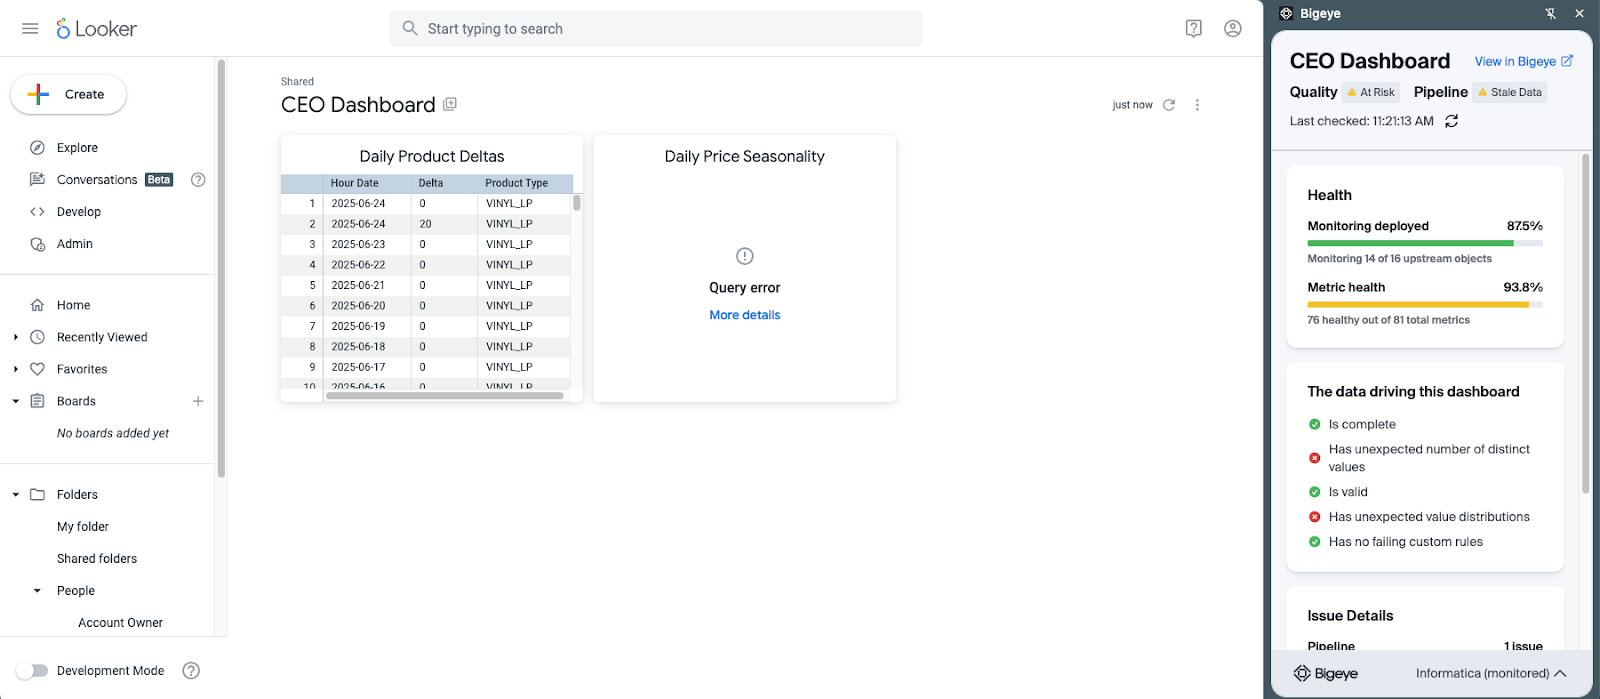The width and height of the screenshot is (1600, 699).
Task: Click the query error warning icon
Action: 745,256
